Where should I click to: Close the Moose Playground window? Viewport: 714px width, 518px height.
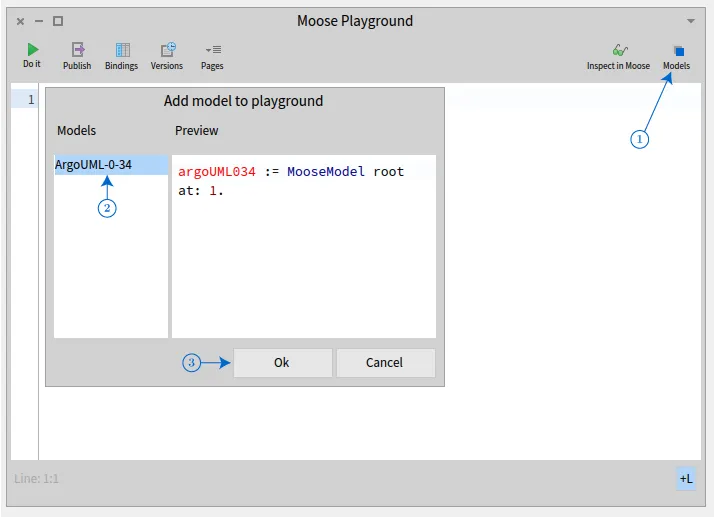[x=20, y=21]
